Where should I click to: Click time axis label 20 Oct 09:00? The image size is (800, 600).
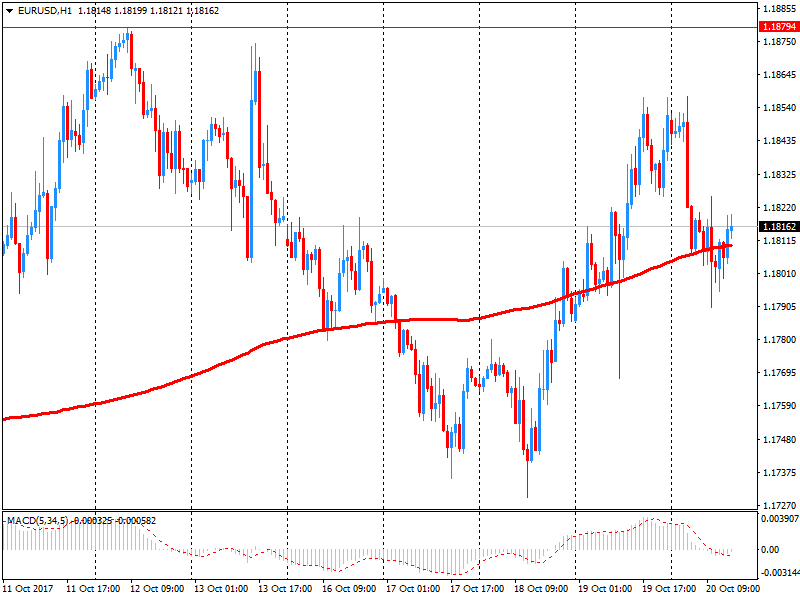tap(733, 589)
